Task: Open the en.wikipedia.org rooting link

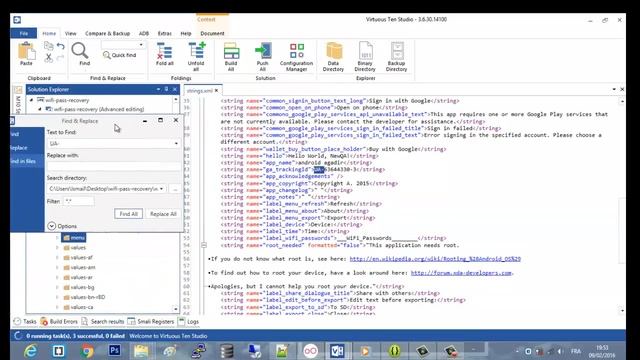Action: coord(435,259)
